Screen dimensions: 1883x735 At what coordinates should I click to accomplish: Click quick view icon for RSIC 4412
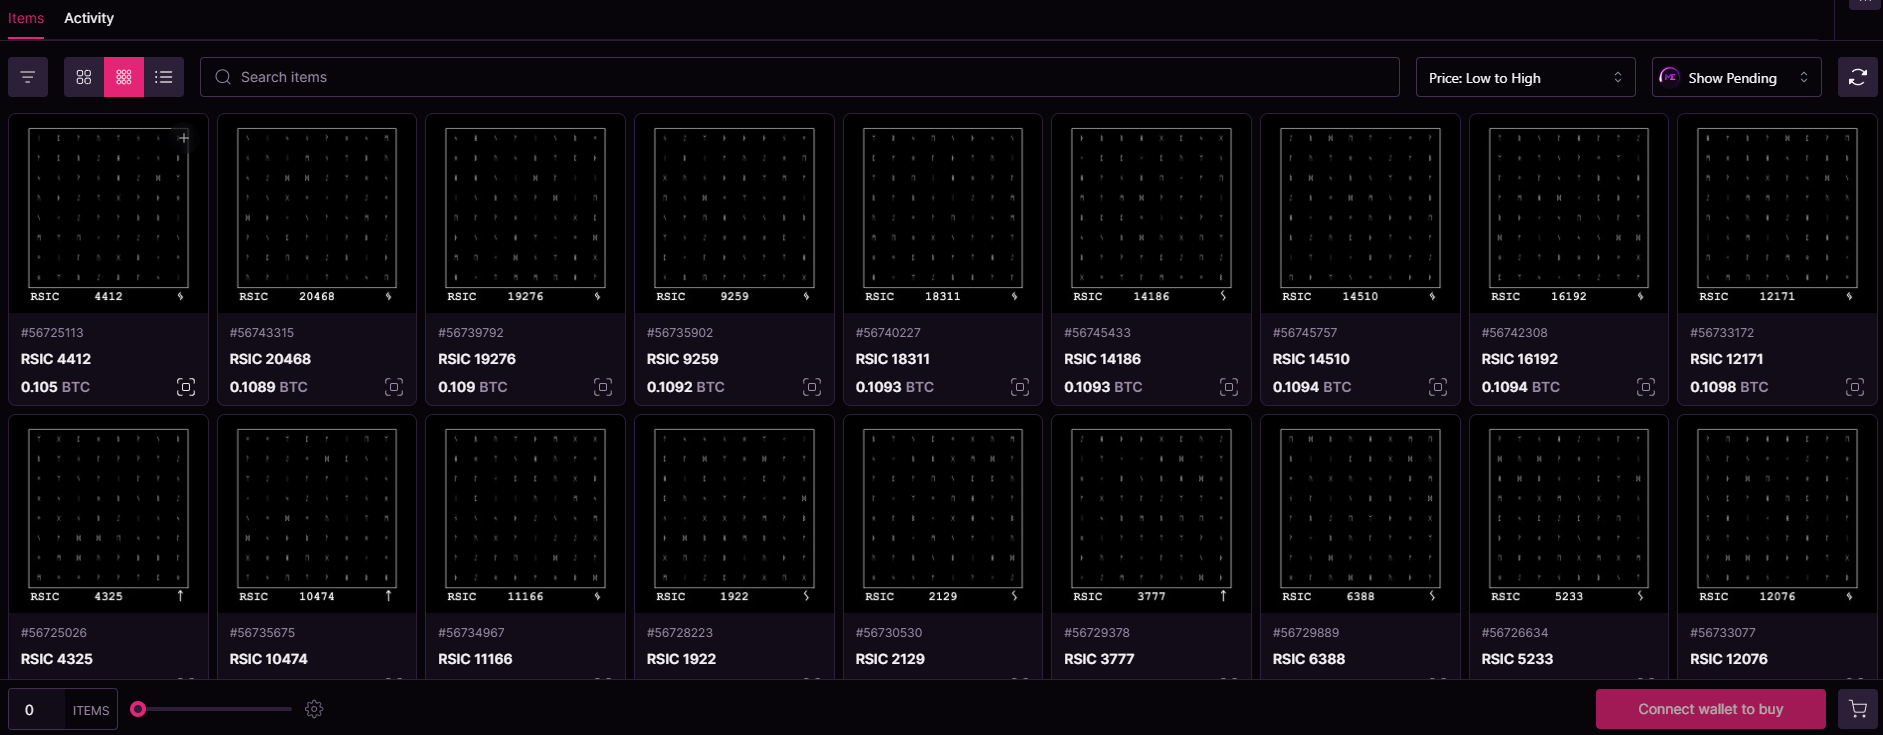(x=186, y=387)
